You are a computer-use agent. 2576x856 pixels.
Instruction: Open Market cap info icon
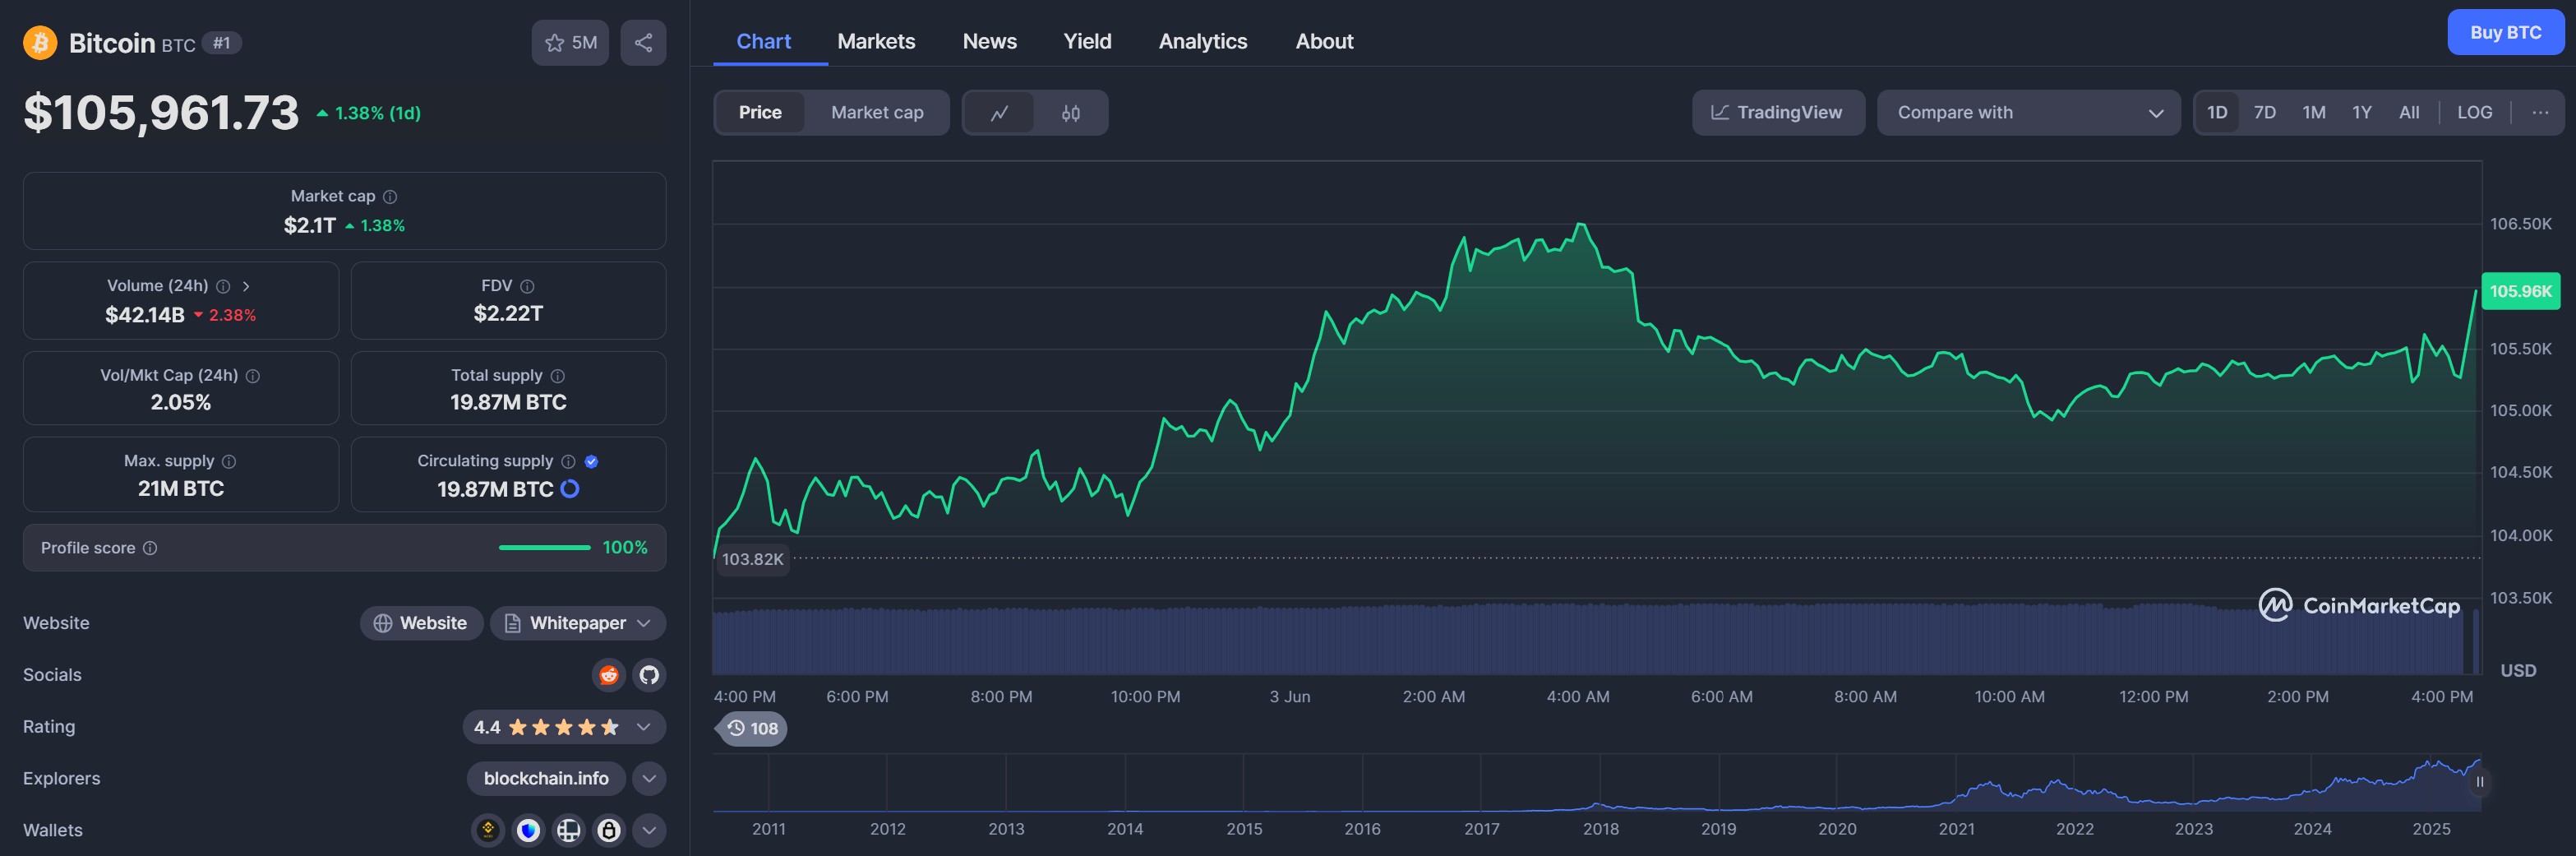tap(390, 197)
